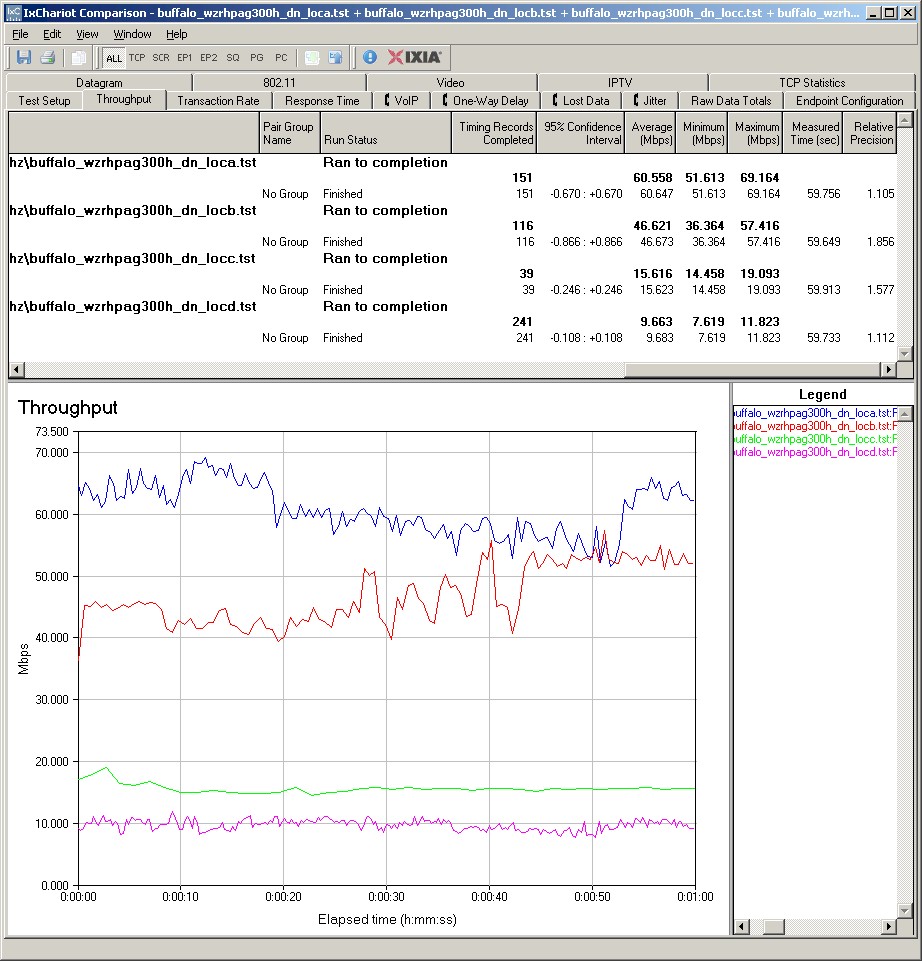
Task: Switch to the Raw Data Totals tab
Action: 731,101
